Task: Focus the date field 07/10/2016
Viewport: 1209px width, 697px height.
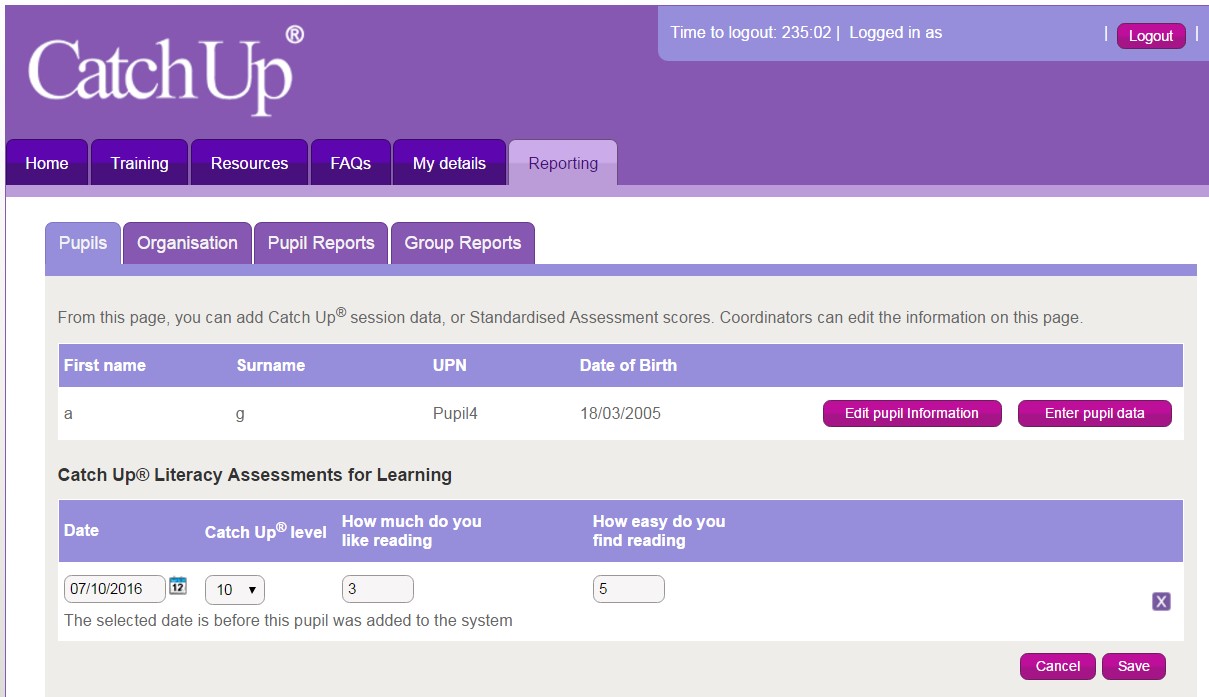Action: click(x=115, y=589)
